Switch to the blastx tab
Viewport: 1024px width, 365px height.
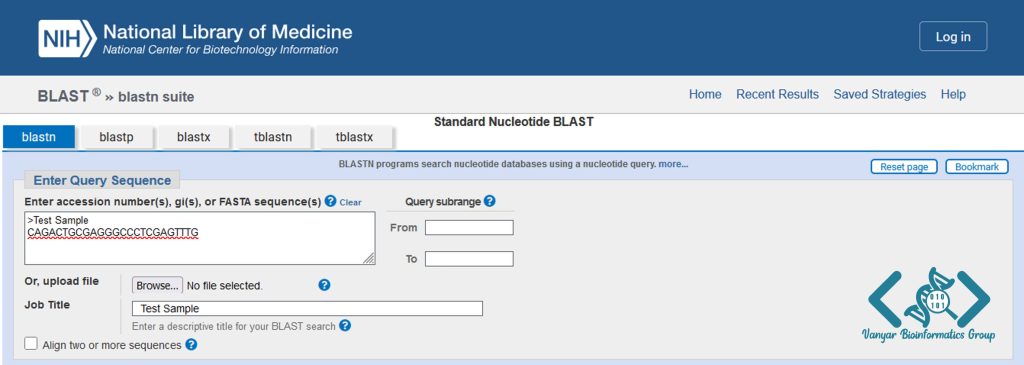[x=193, y=137]
